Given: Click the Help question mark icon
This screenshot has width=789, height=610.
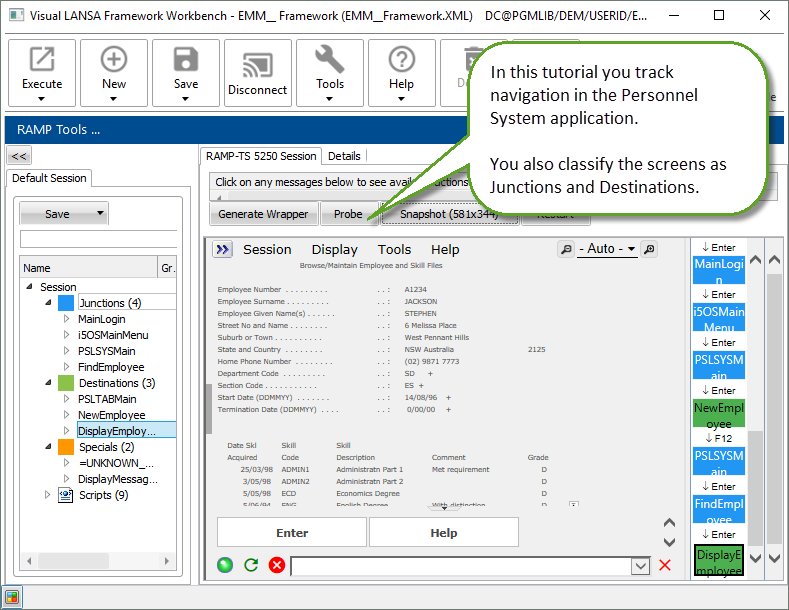Looking at the screenshot, I should click(x=402, y=60).
